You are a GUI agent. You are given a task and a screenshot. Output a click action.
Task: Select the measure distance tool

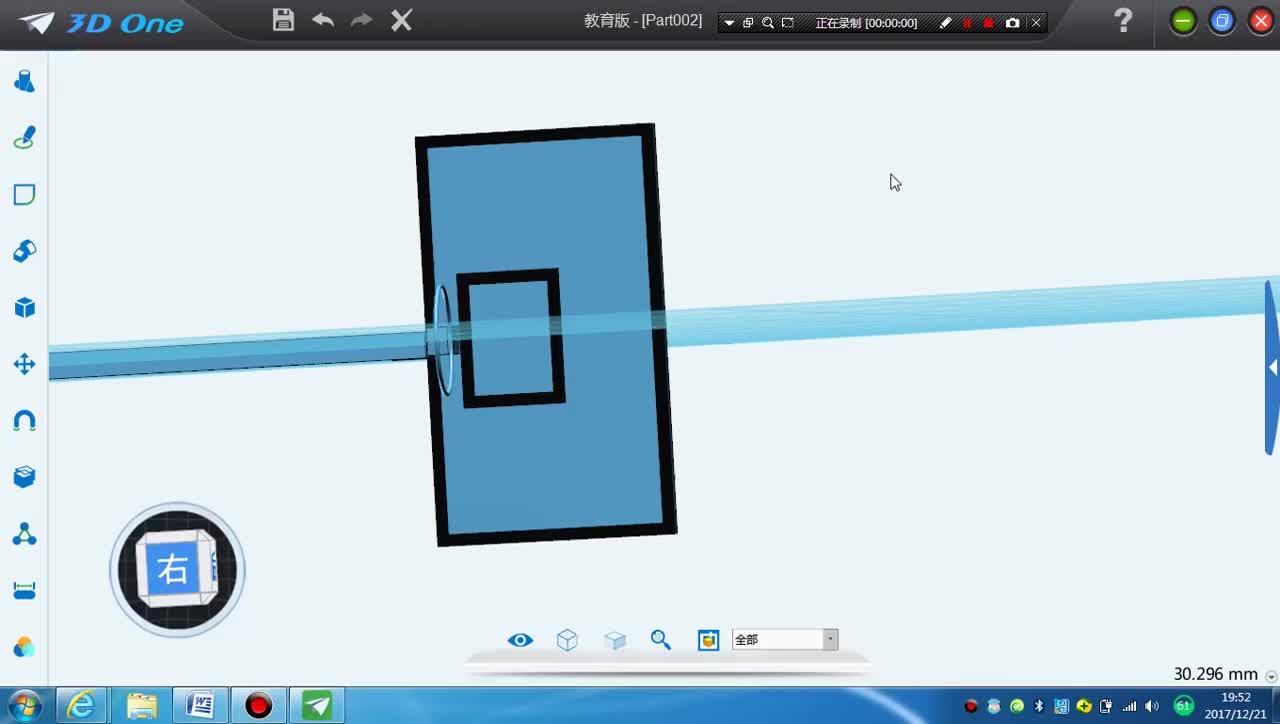tap(24, 591)
